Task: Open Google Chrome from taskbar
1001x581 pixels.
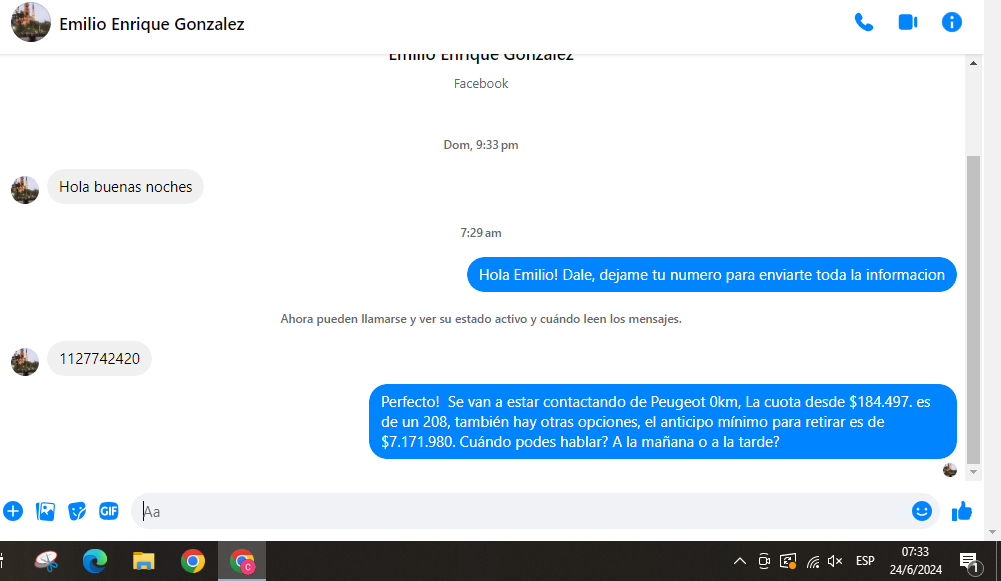Action: coord(193,561)
